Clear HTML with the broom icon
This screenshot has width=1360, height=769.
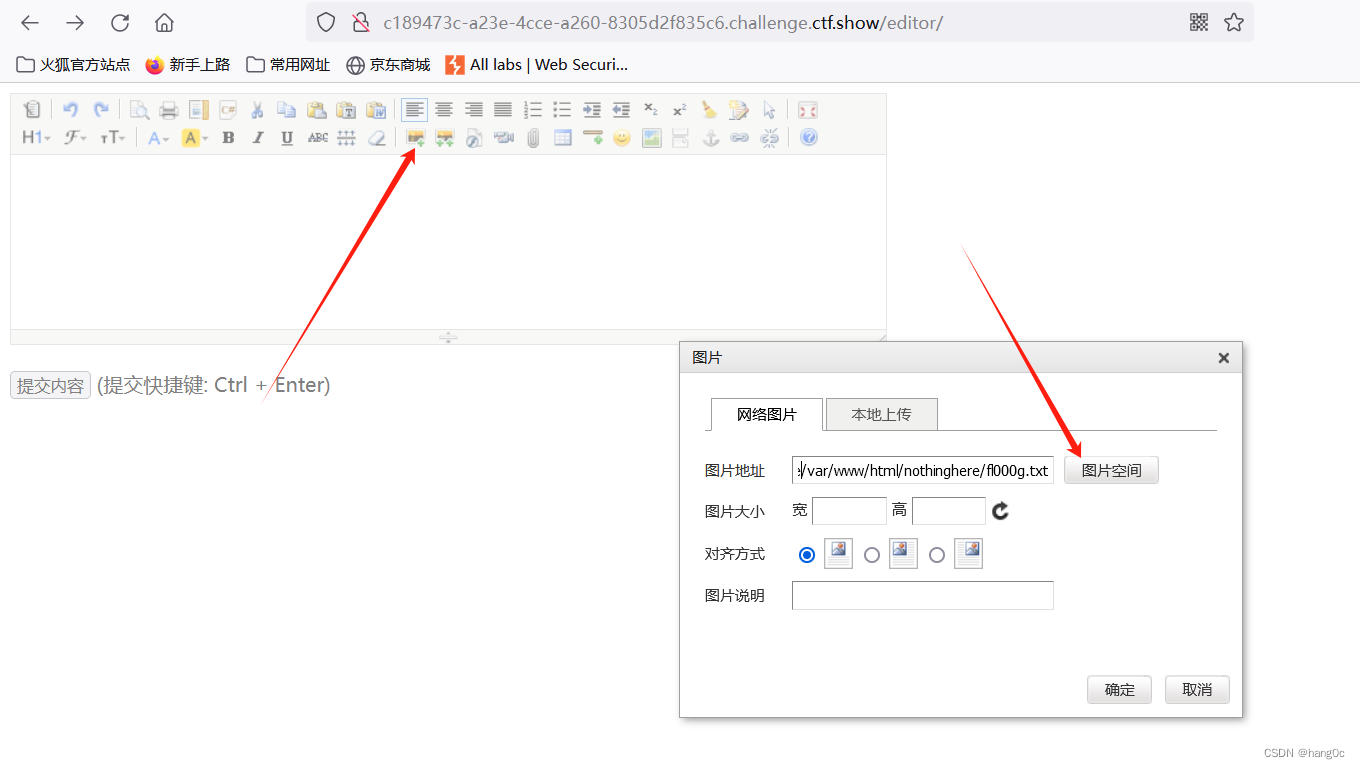709,110
